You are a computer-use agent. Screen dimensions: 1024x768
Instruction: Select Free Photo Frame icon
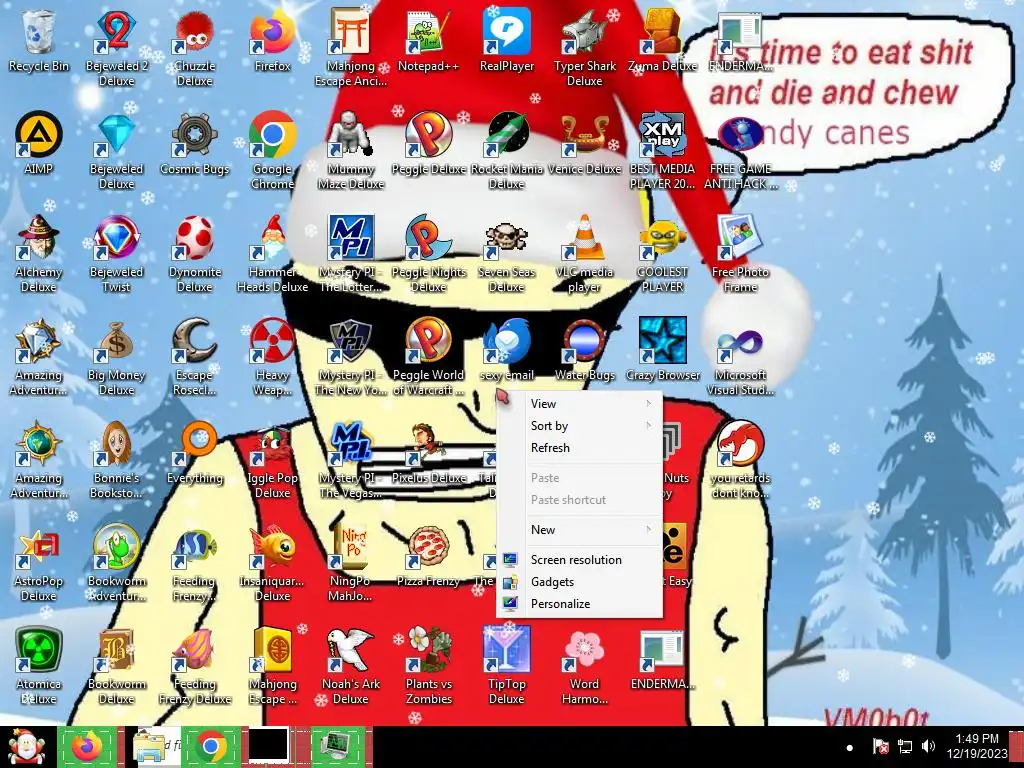pos(741,238)
